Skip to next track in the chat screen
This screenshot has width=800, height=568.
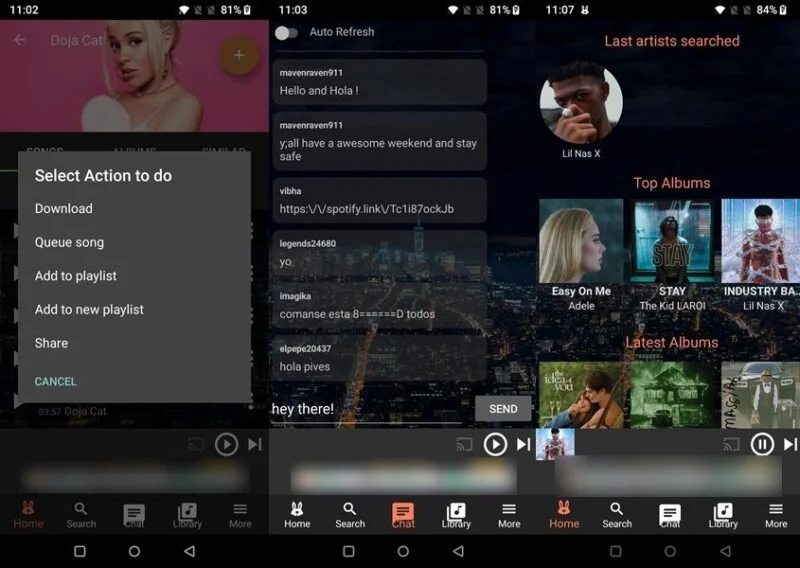coord(523,444)
